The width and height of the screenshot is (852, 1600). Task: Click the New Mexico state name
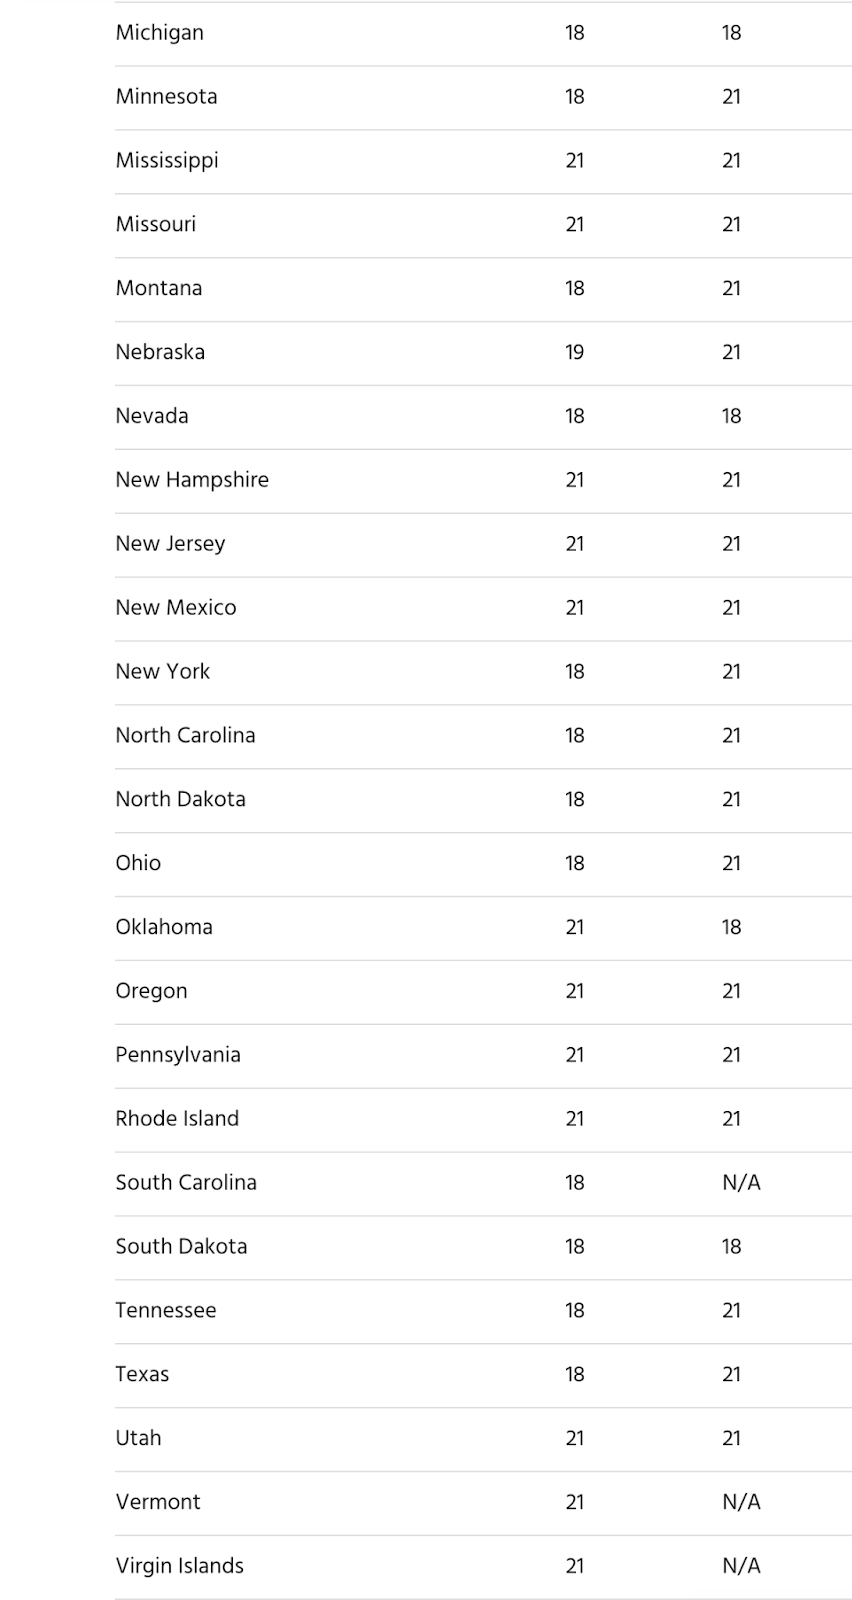(176, 608)
